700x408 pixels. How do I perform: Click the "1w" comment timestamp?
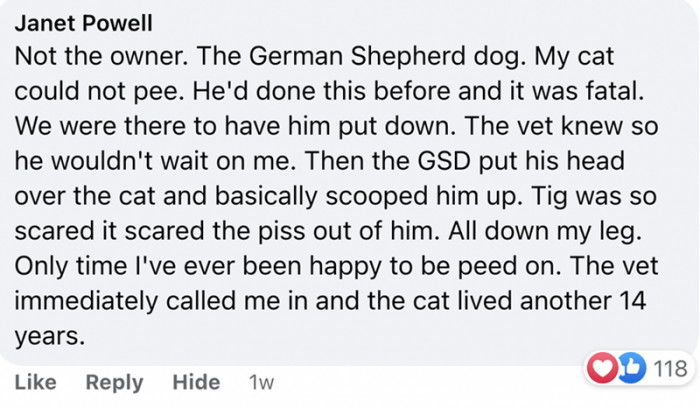262,382
